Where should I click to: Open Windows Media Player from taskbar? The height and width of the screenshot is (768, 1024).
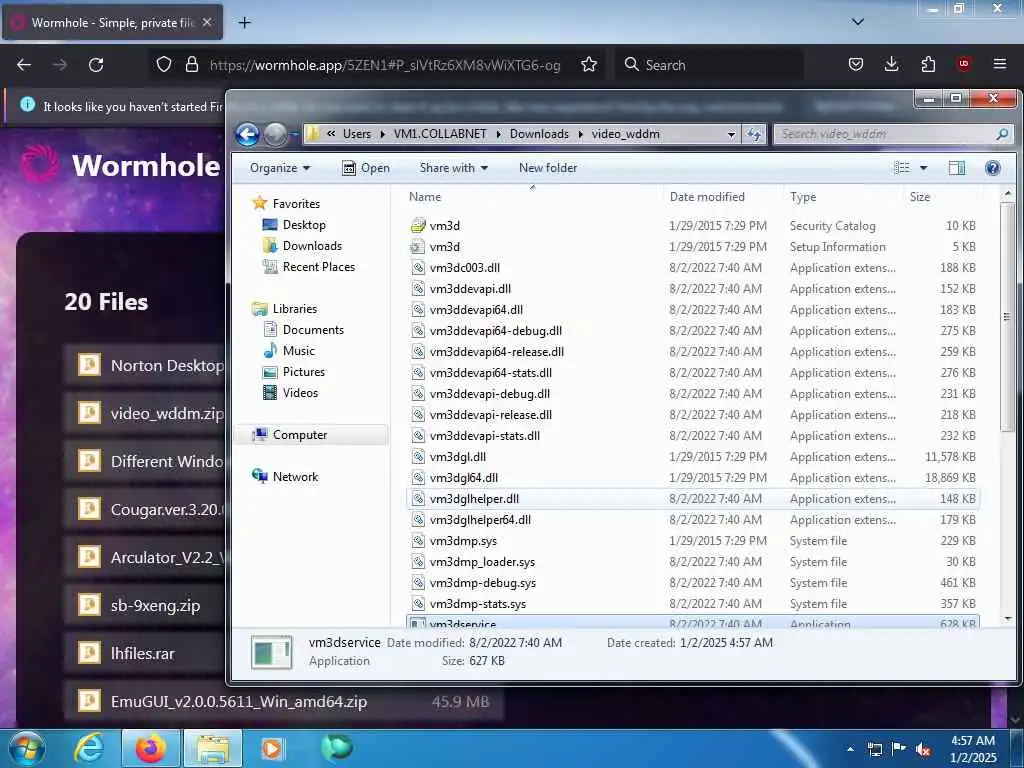(x=272, y=748)
